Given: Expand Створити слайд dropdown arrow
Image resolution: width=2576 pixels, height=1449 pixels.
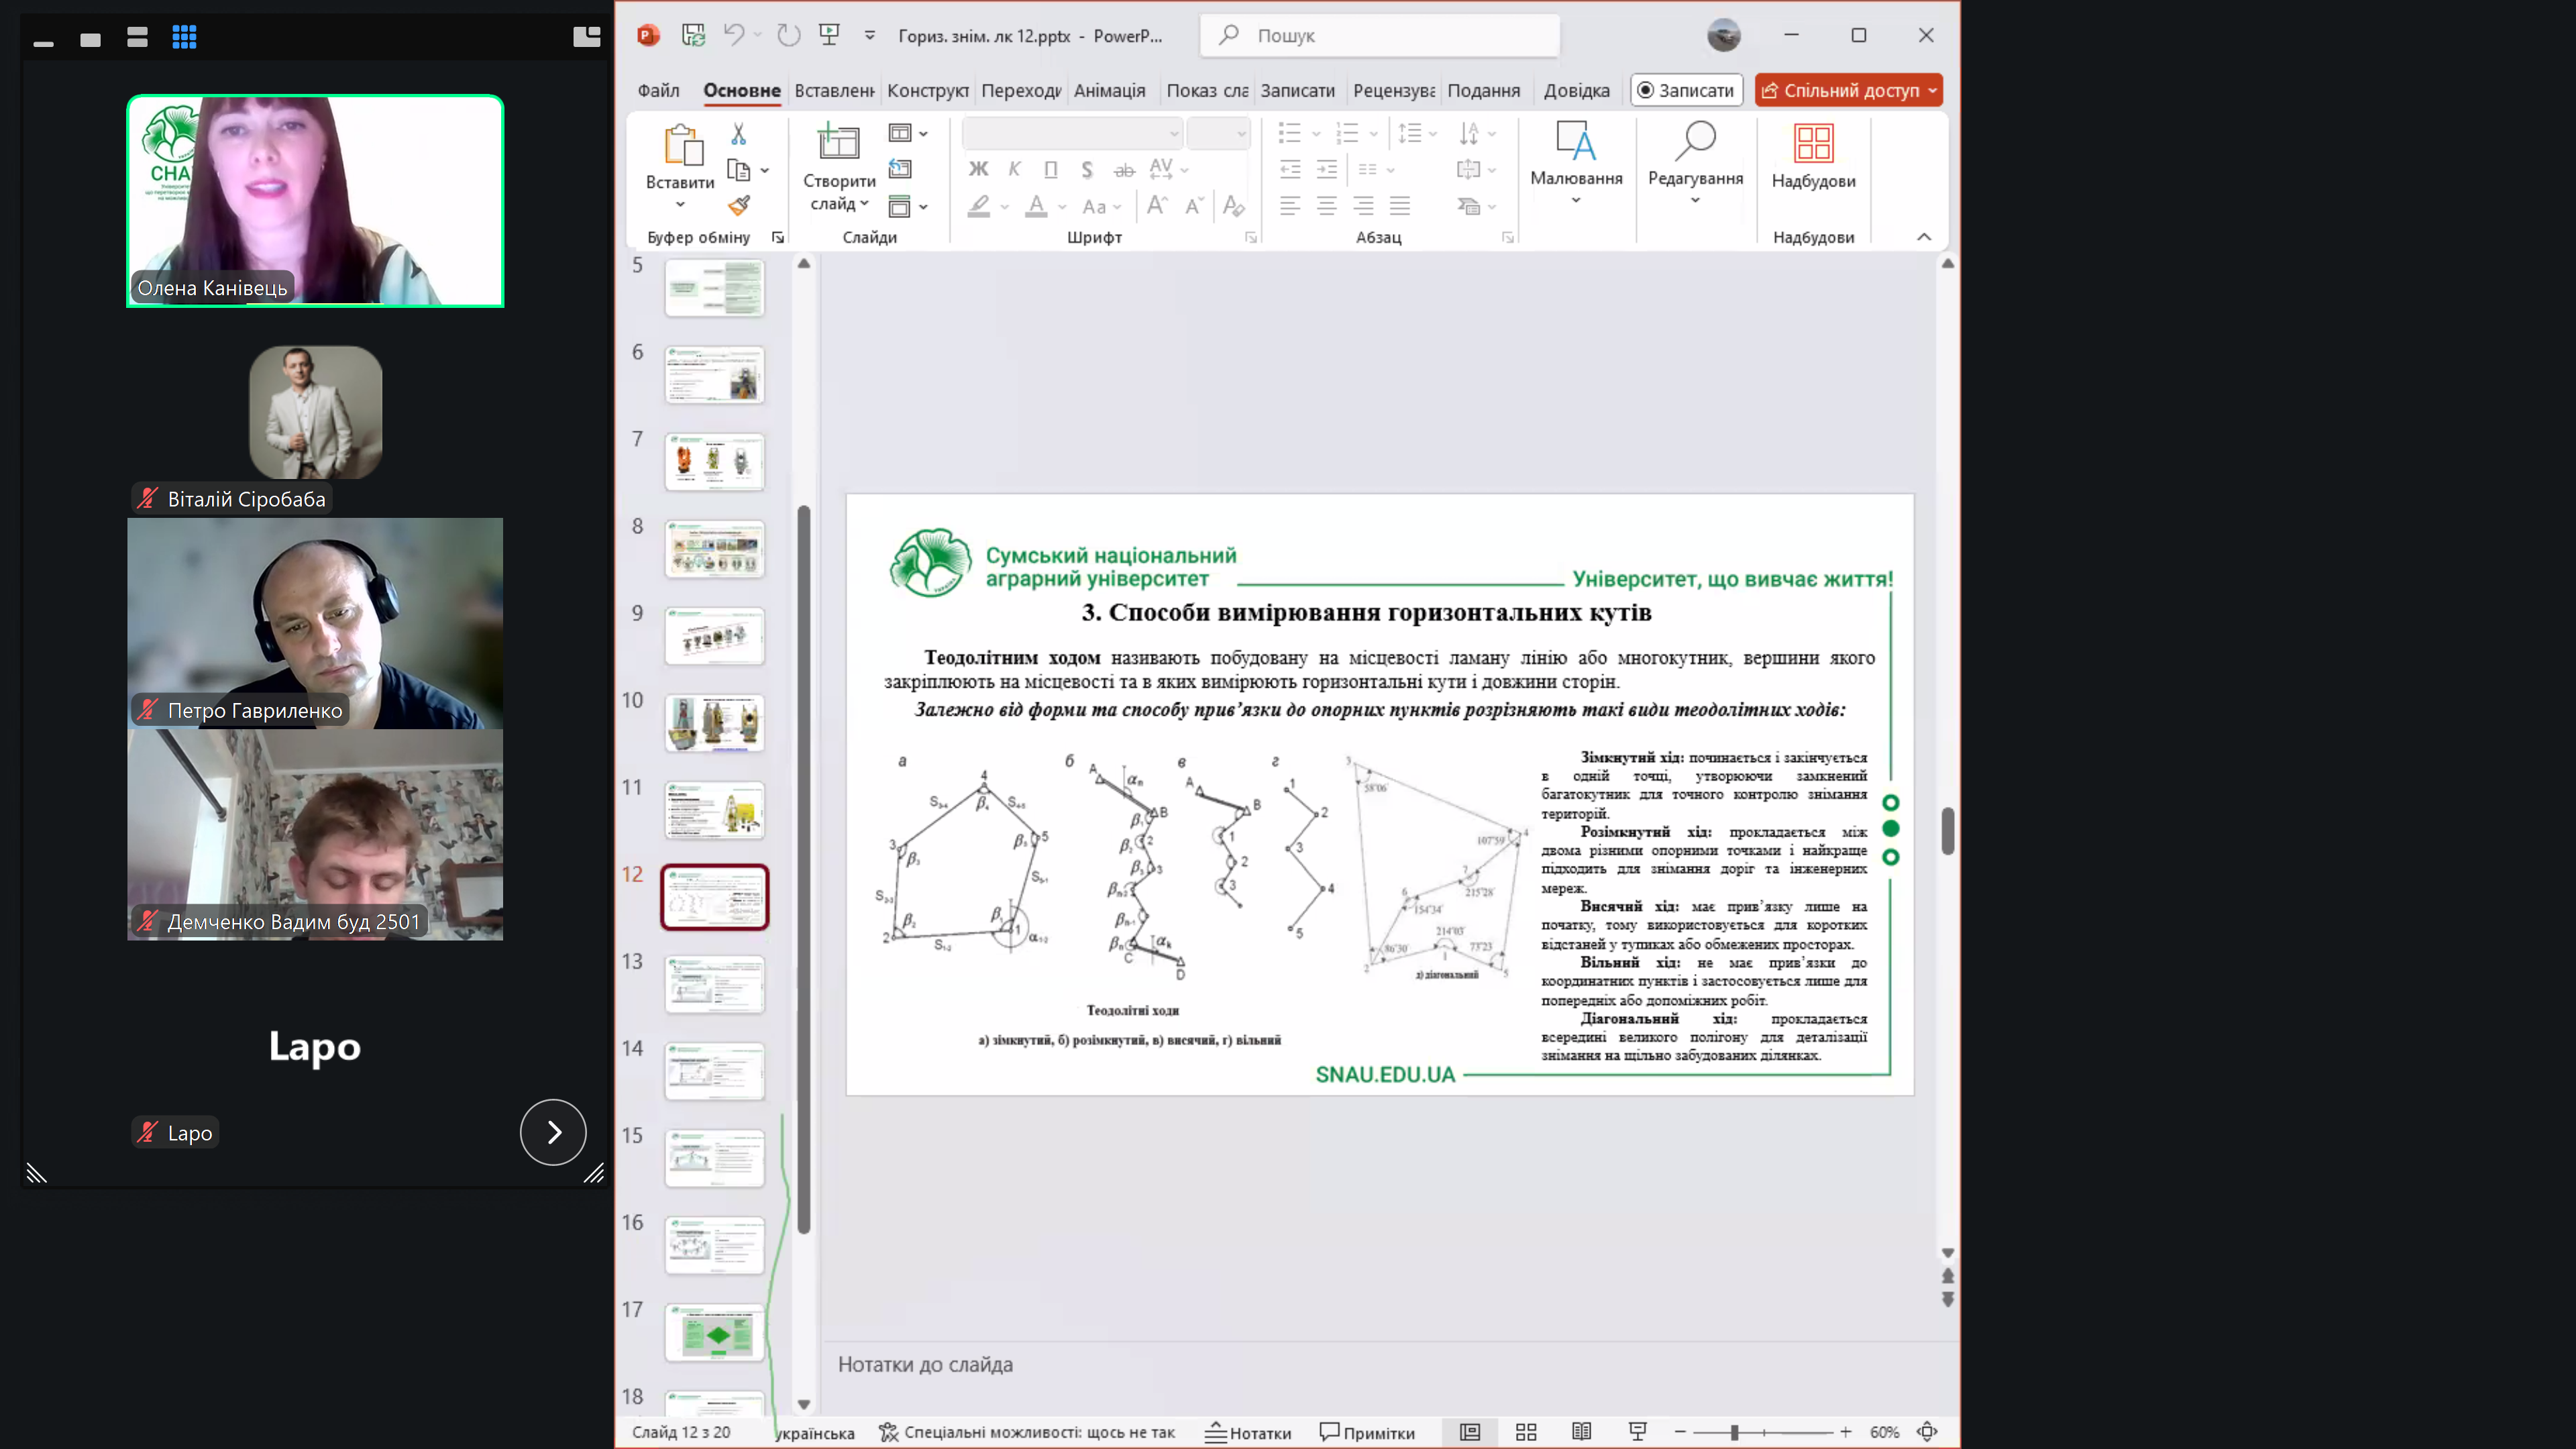Looking at the screenshot, I should pyautogui.click(x=864, y=204).
